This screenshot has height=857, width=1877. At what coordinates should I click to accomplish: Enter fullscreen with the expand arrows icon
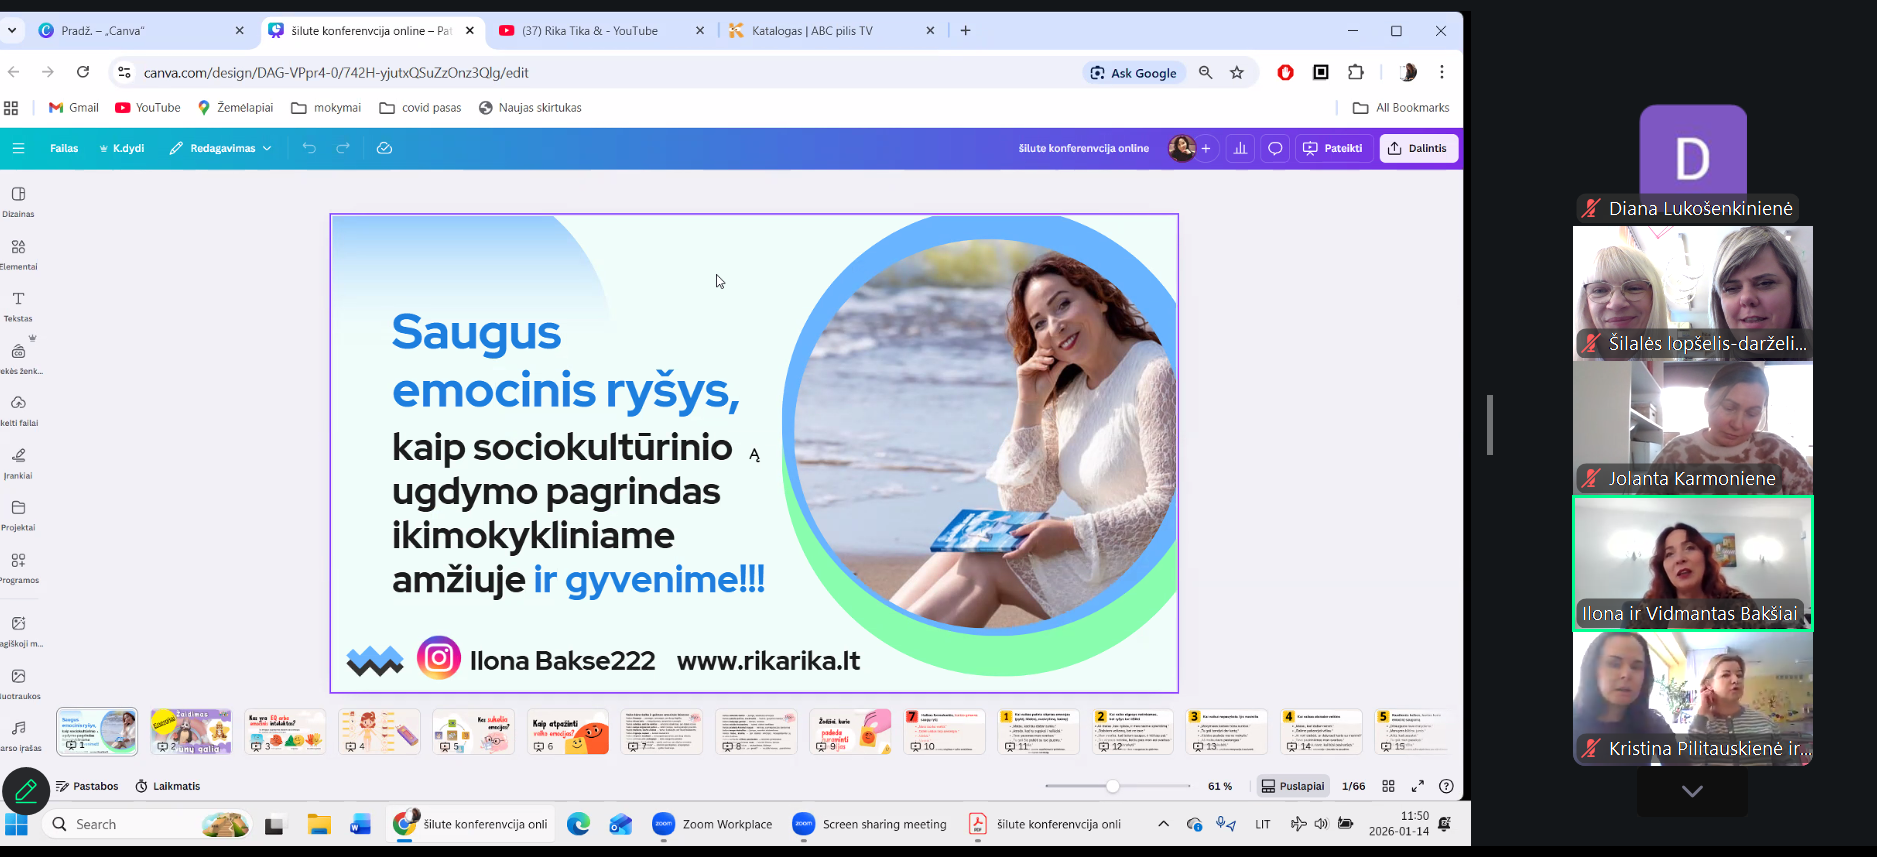tap(1417, 786)
